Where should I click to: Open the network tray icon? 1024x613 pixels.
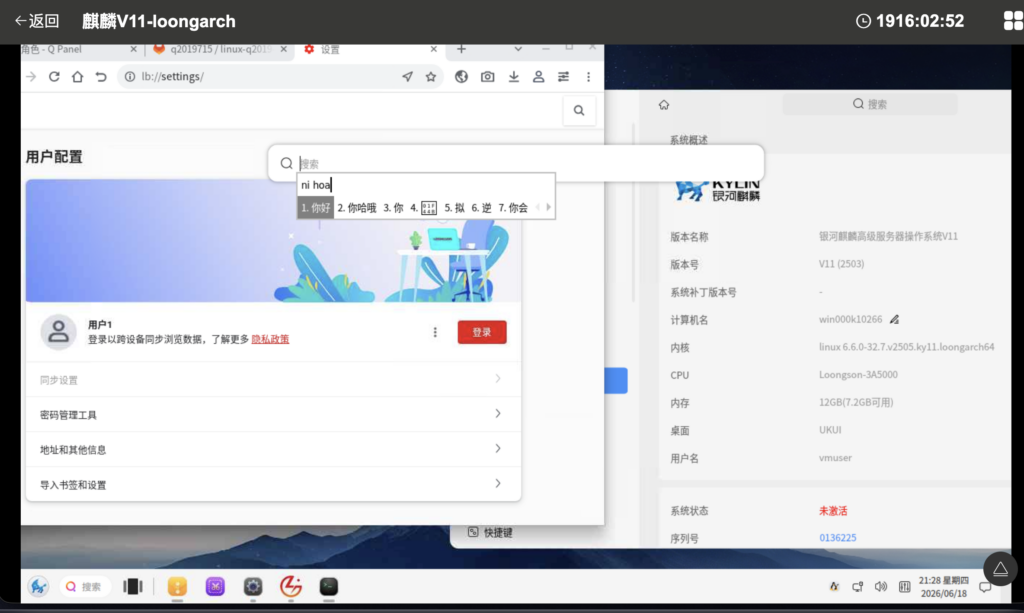pyautogui.click(x=857, y=586)
